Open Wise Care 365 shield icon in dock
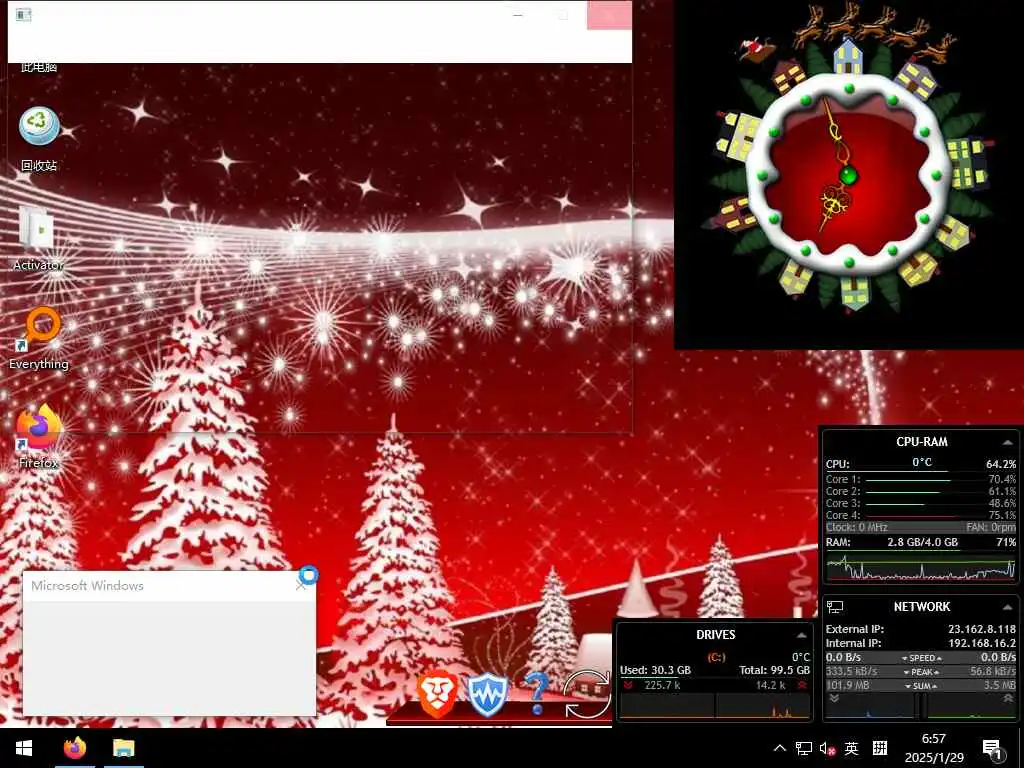 click(x=487, y=694)
